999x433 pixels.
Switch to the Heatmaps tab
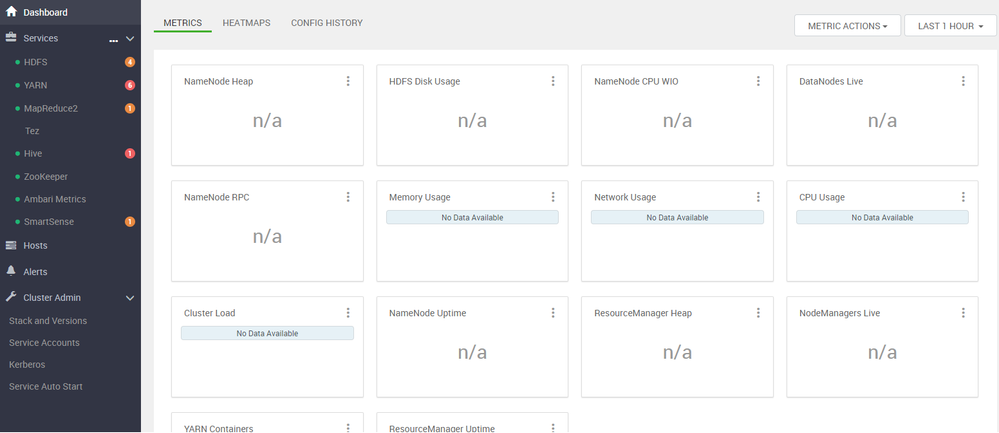(x=246, y=22)
